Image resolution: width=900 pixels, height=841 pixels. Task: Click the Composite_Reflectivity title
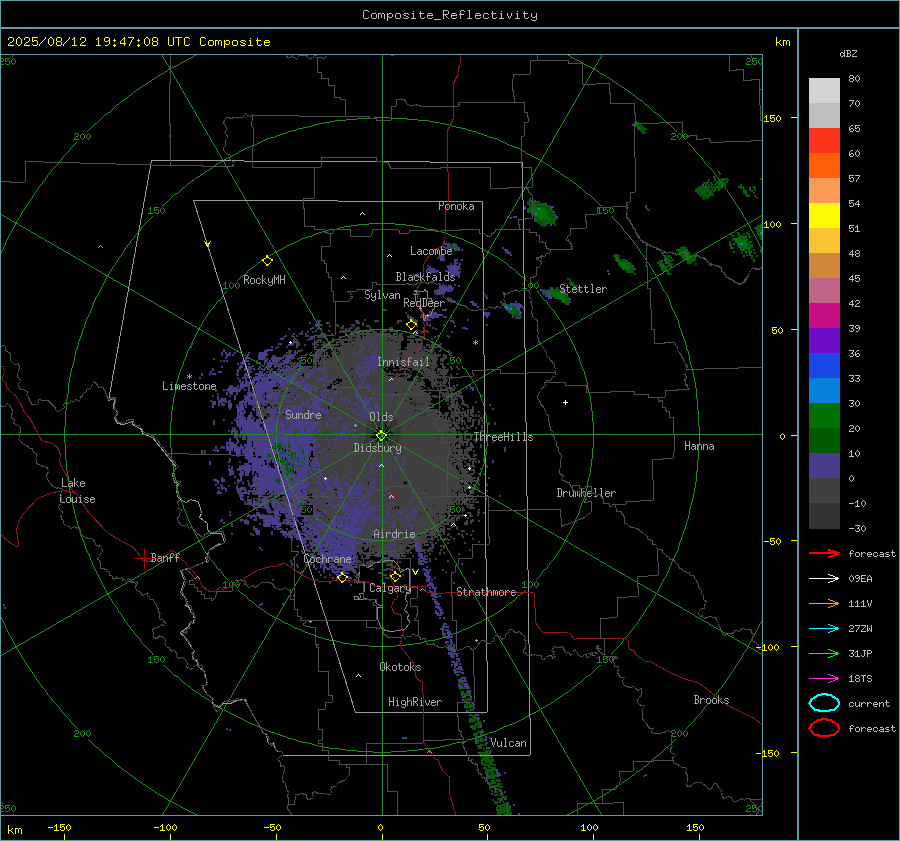tap(449, 15)
